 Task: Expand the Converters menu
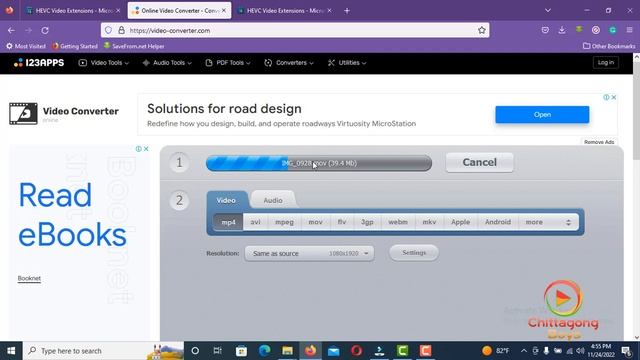click(289, 63)
